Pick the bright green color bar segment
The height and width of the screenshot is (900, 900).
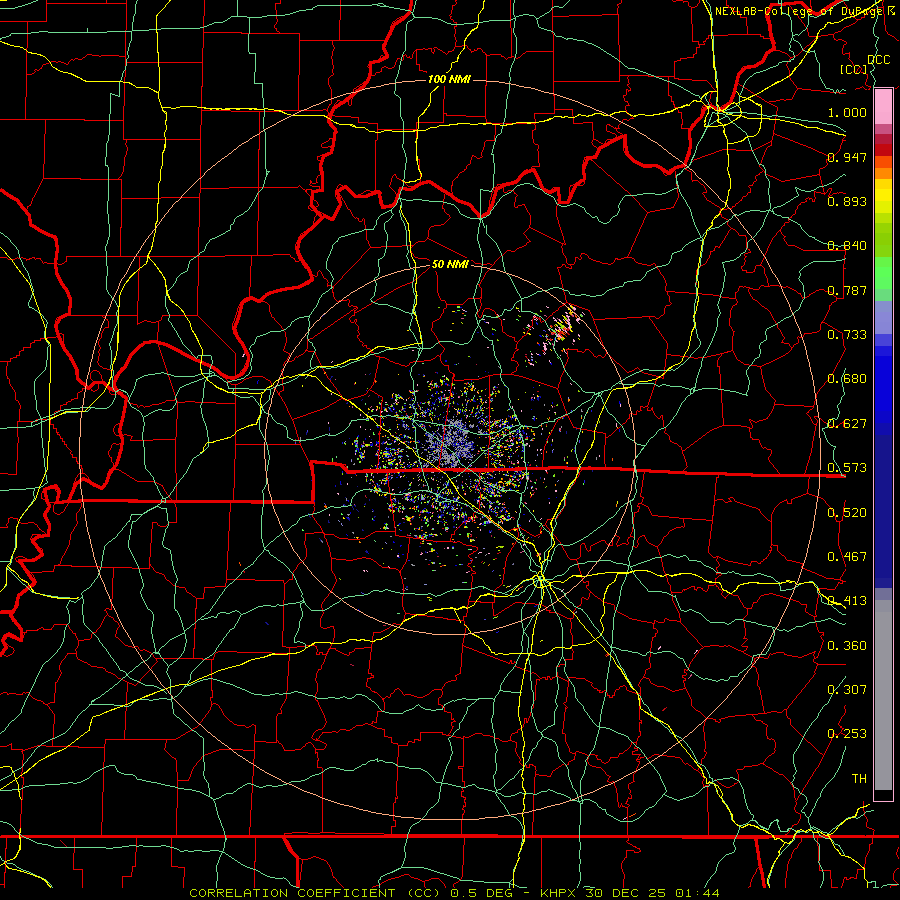pos(883,273)
